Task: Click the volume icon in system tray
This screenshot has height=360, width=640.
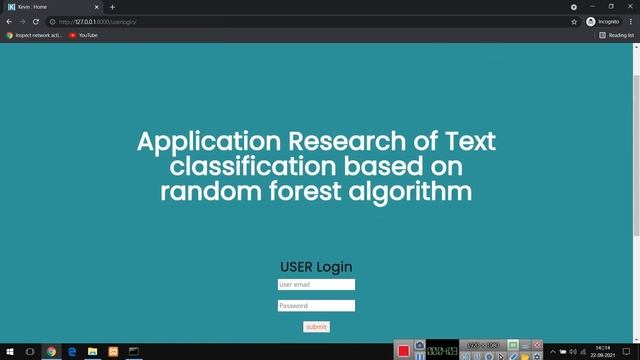Action: tap(573, 351)
